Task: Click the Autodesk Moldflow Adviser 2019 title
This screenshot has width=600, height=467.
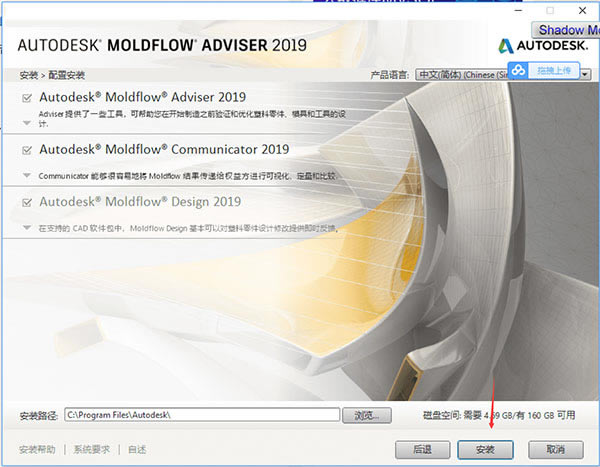Action: pyautogui.click(x=142, y=97)
